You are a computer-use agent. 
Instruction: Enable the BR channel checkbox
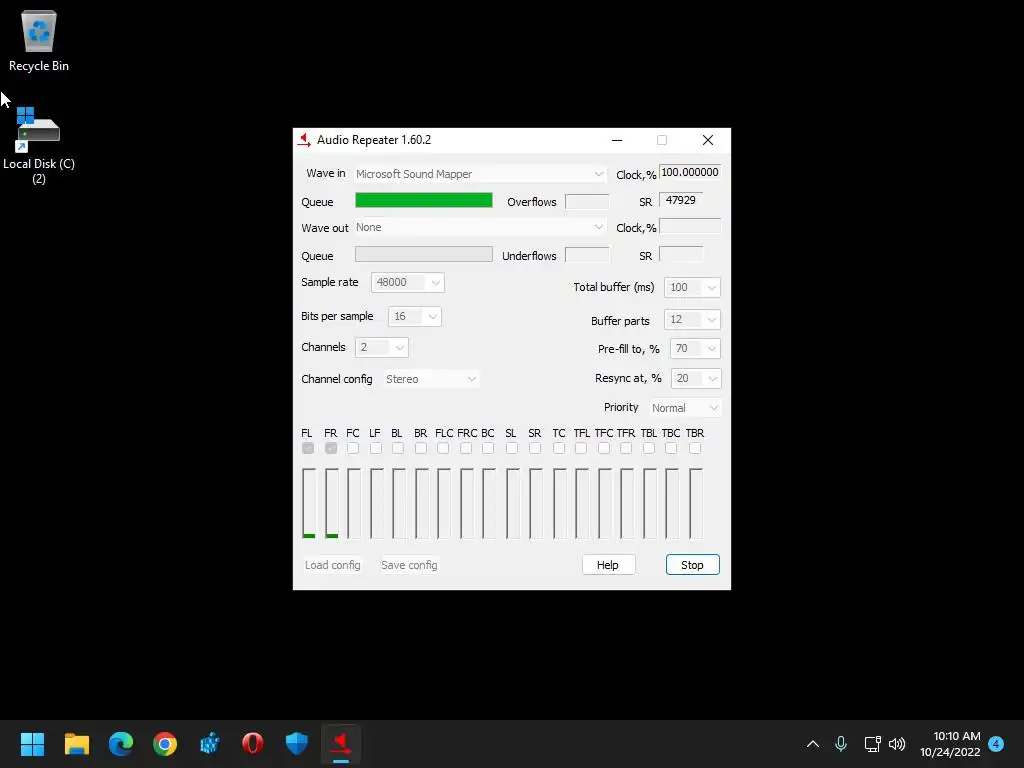pyautogui.click(x=421, y=448)
